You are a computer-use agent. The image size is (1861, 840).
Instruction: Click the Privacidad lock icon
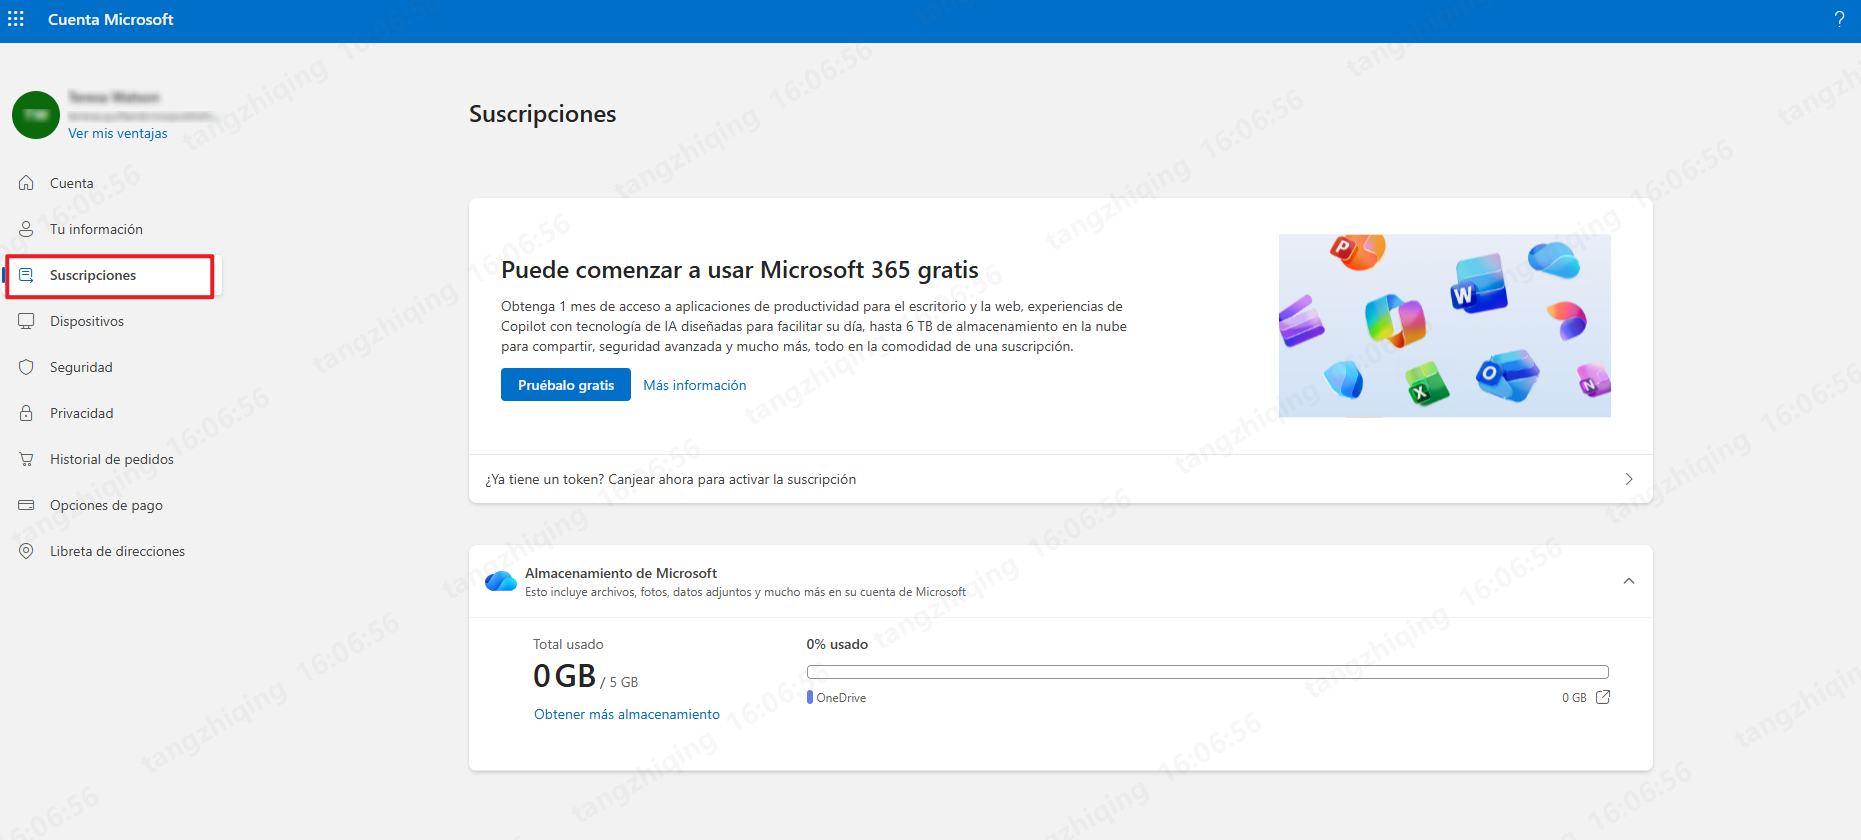(26, 413)
